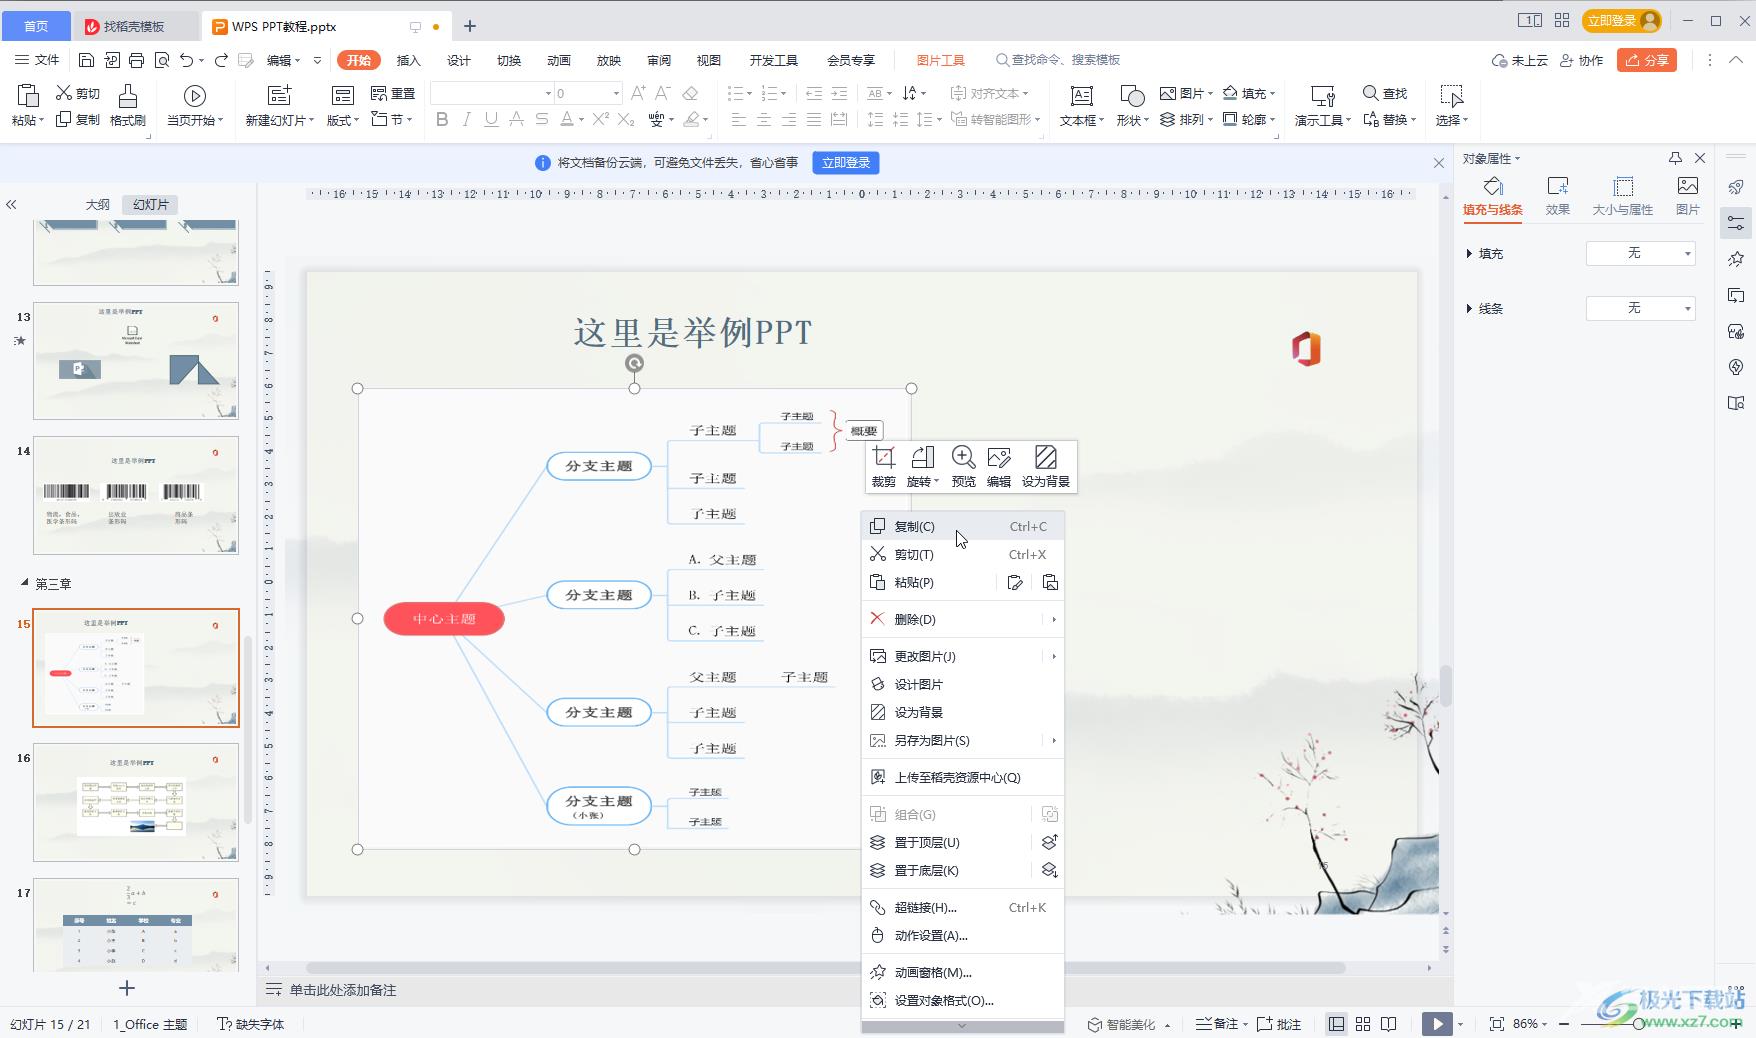Screen dimensions: 1756x1038
Task: Start slideshow from current slide (当页开始)
Action: coord(195,105)
